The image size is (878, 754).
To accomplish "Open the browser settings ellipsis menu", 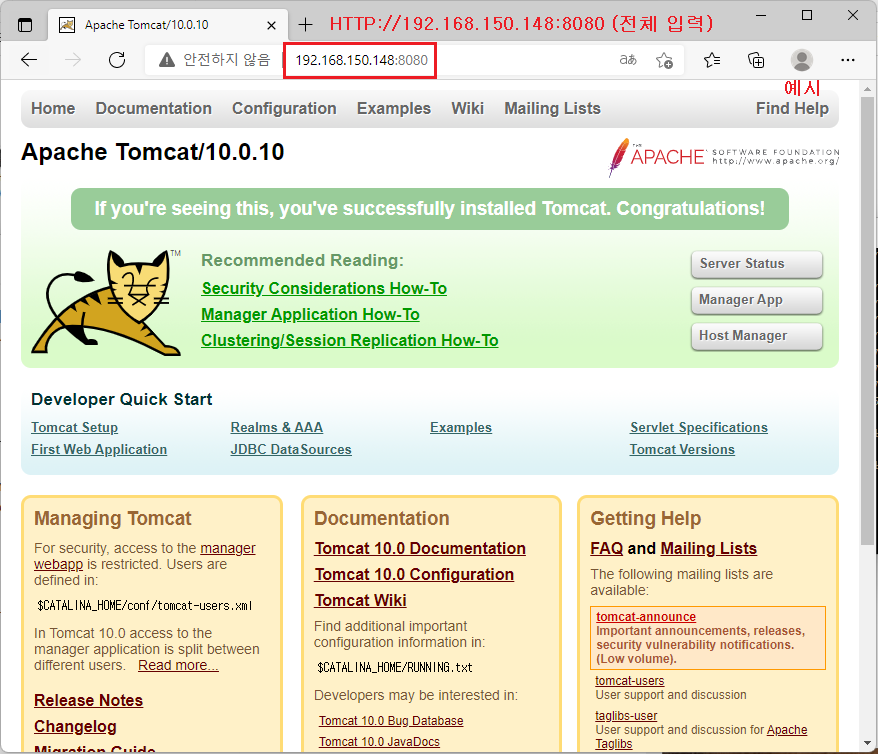I will pos(848,60).
